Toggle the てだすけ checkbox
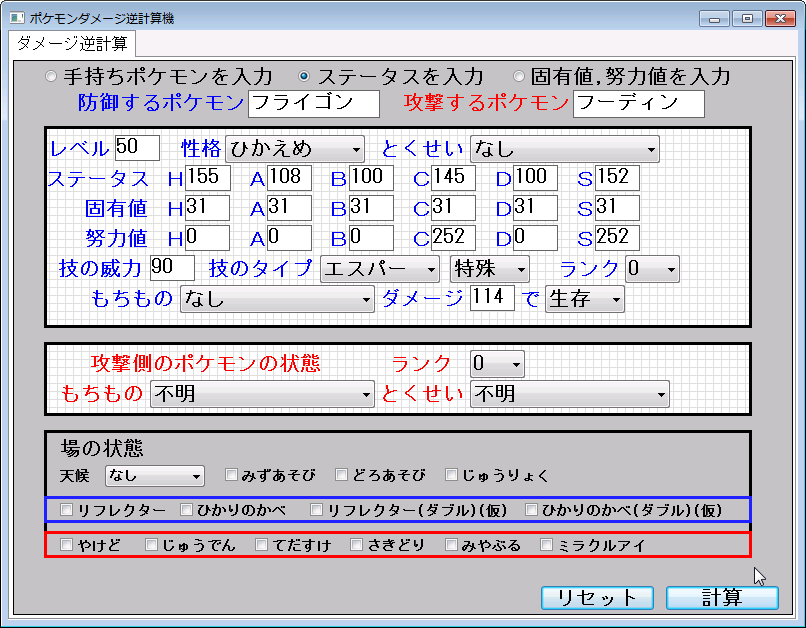806x628 pixels. tap(261, 545)
